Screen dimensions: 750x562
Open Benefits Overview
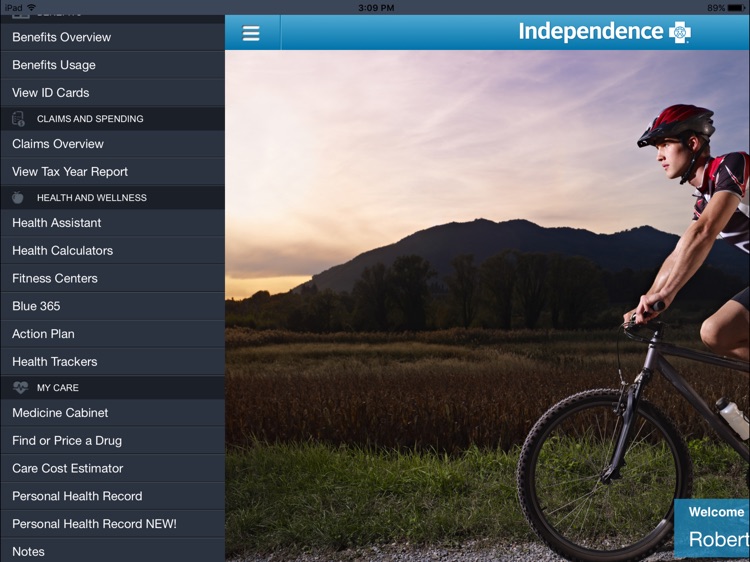click(112, 37)
